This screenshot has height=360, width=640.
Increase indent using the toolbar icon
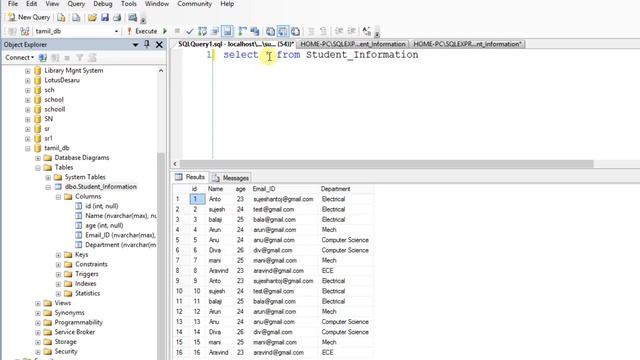click(351, 31)
